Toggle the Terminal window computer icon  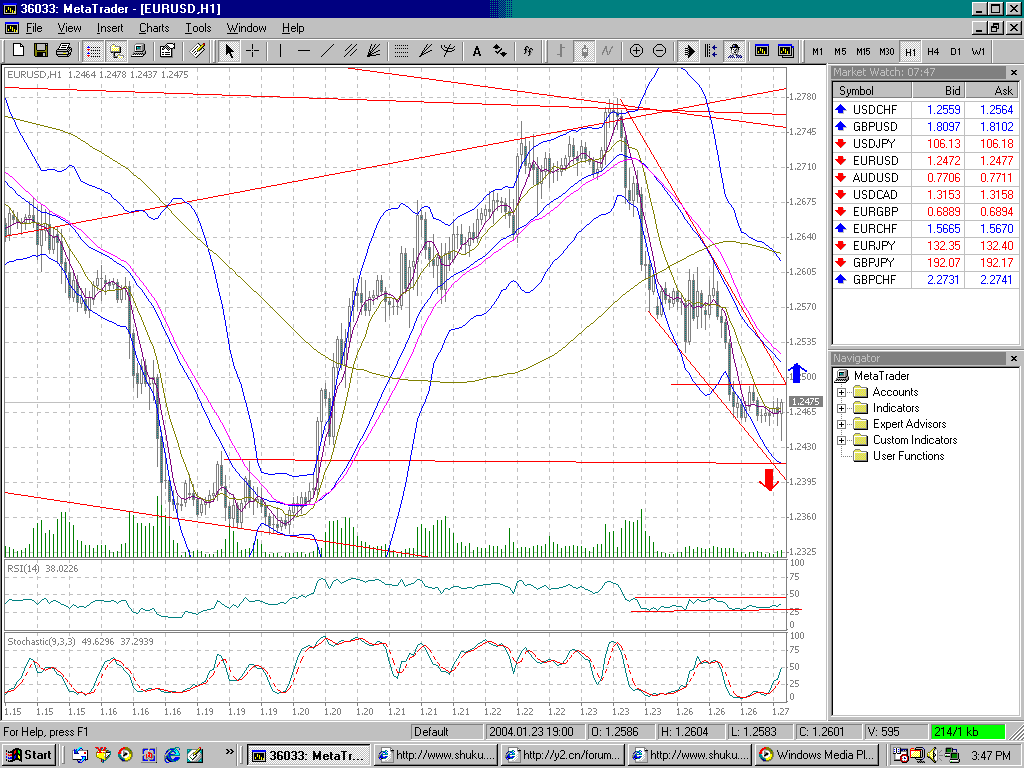click(138, 50)
